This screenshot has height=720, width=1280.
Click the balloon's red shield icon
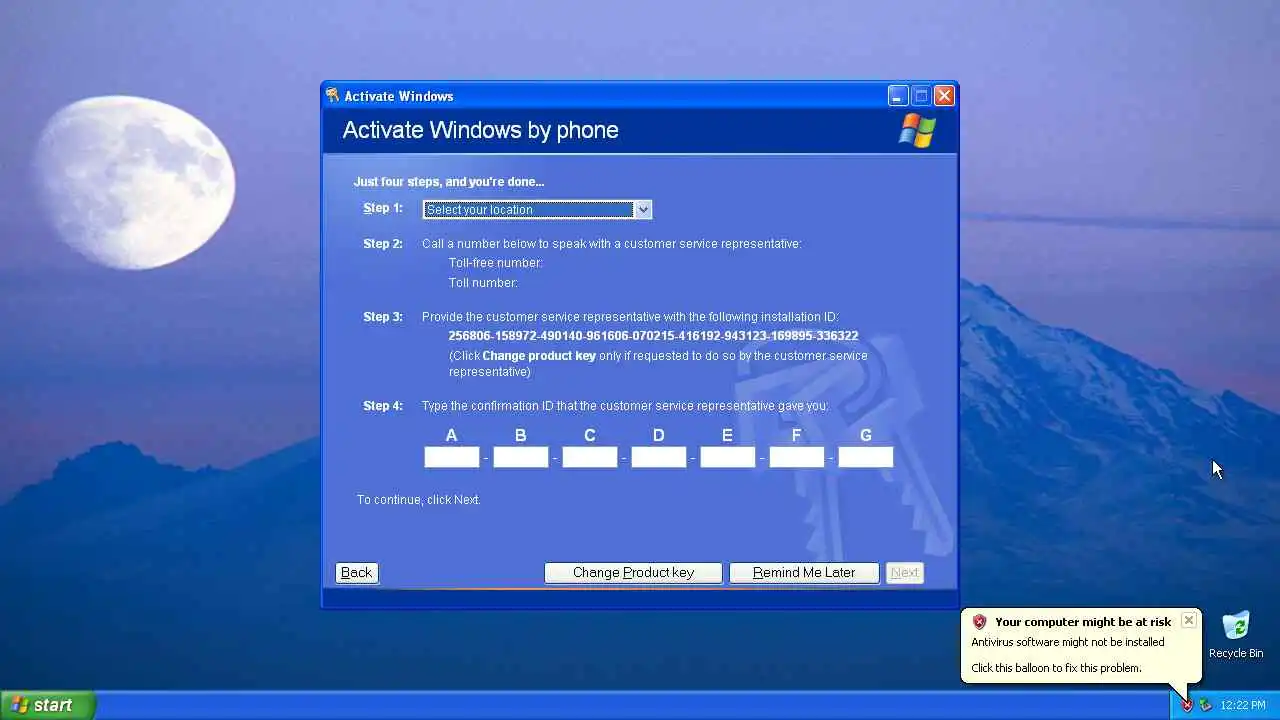980,622
